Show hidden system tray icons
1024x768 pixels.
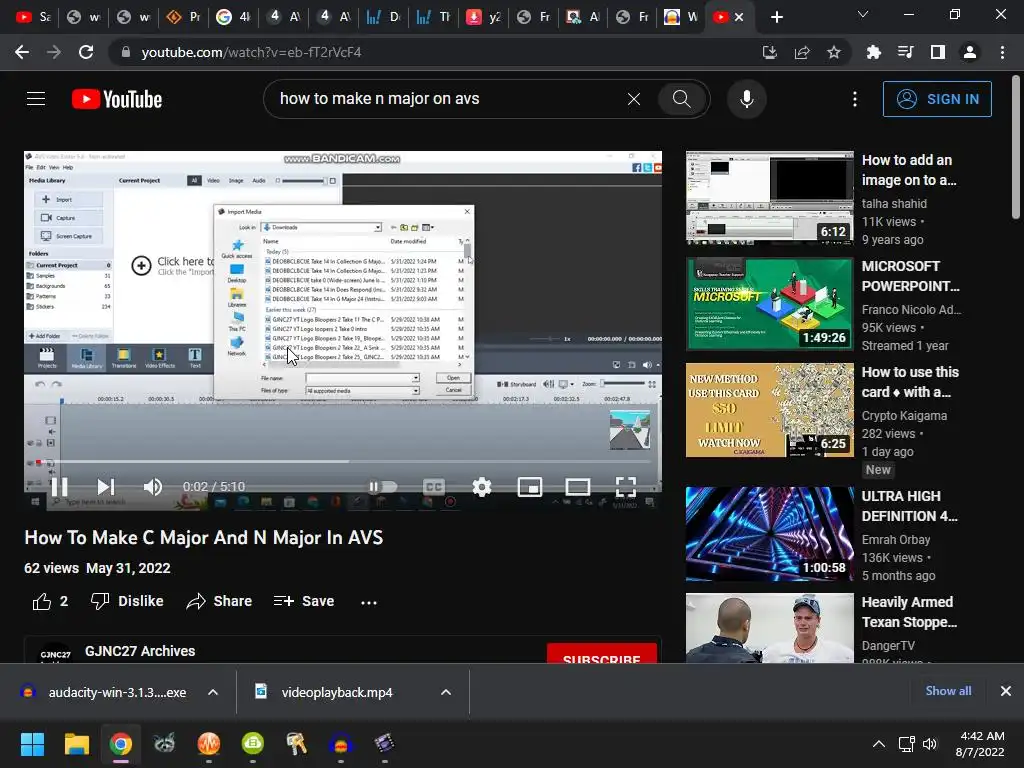(x=879, y=744)
